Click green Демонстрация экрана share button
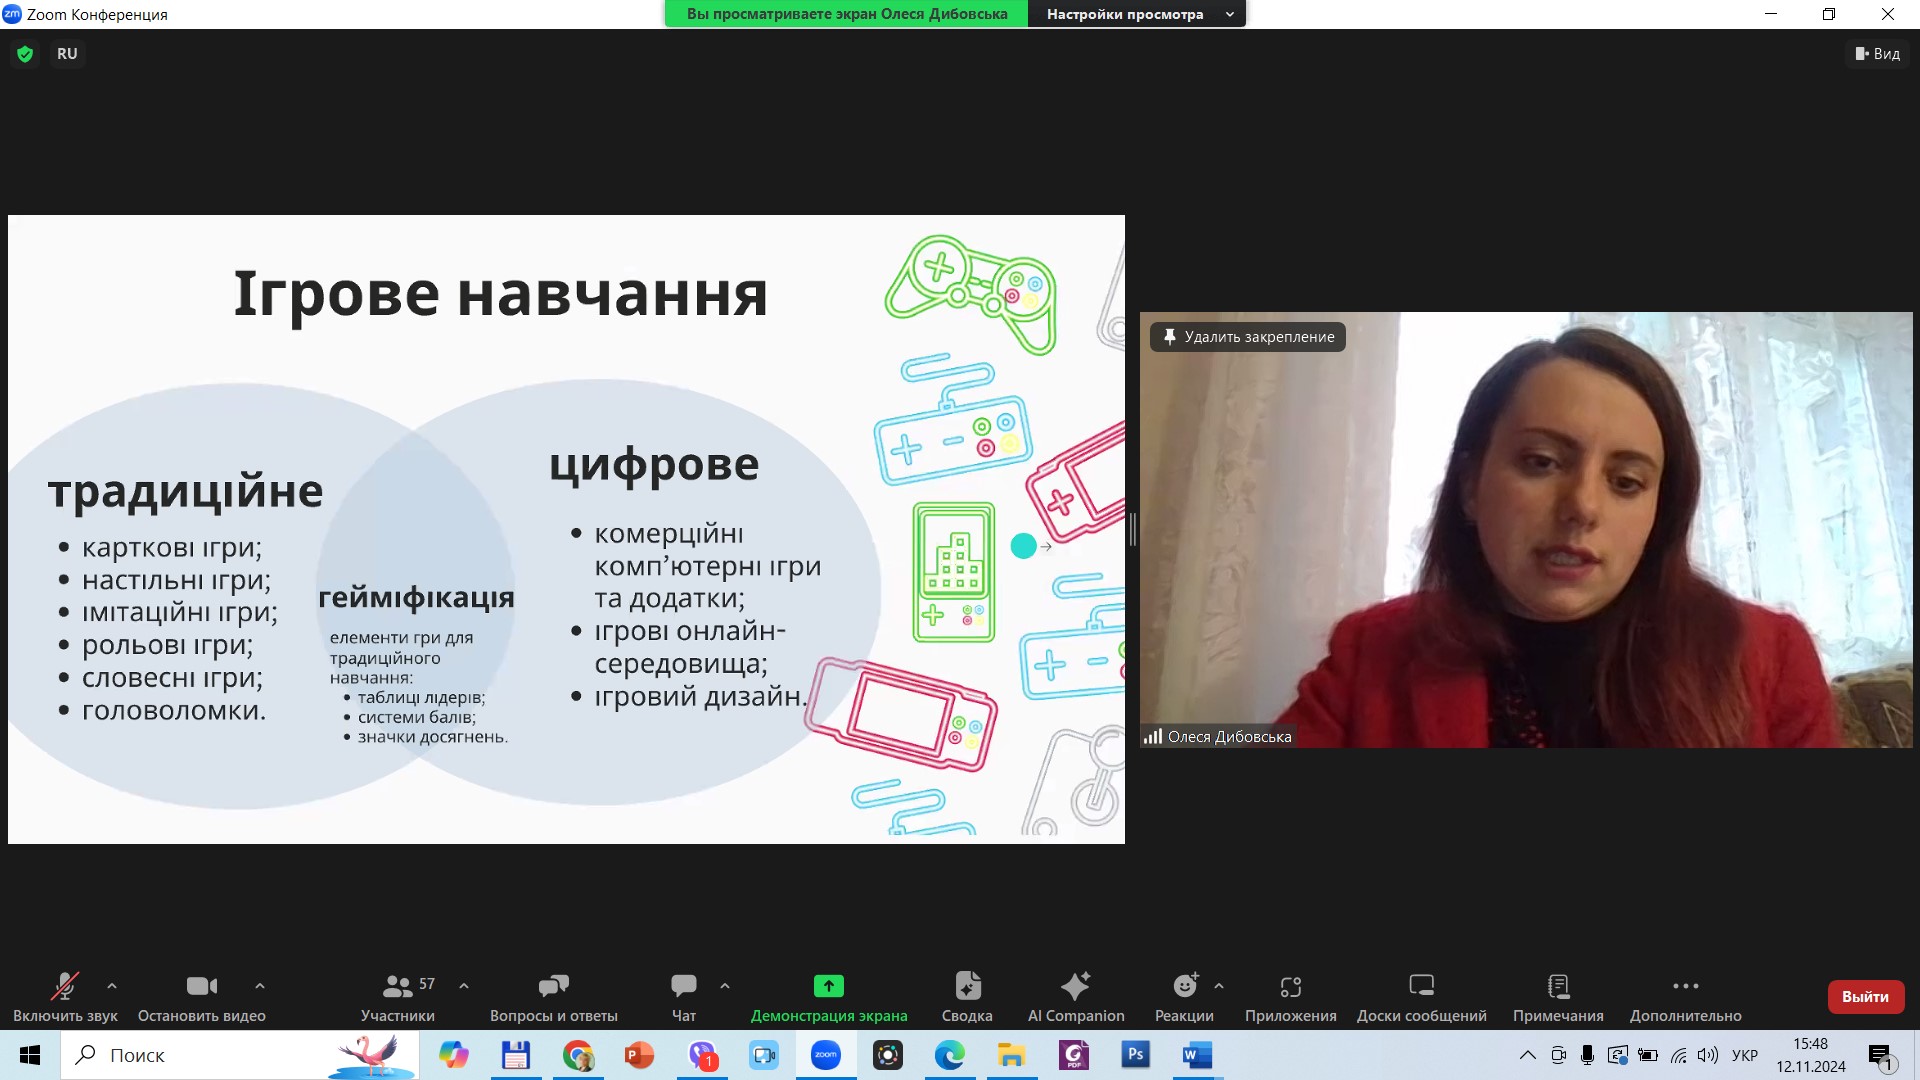Image resolution: width=1920 pixels, height=1080 pixels. (828, 987)
